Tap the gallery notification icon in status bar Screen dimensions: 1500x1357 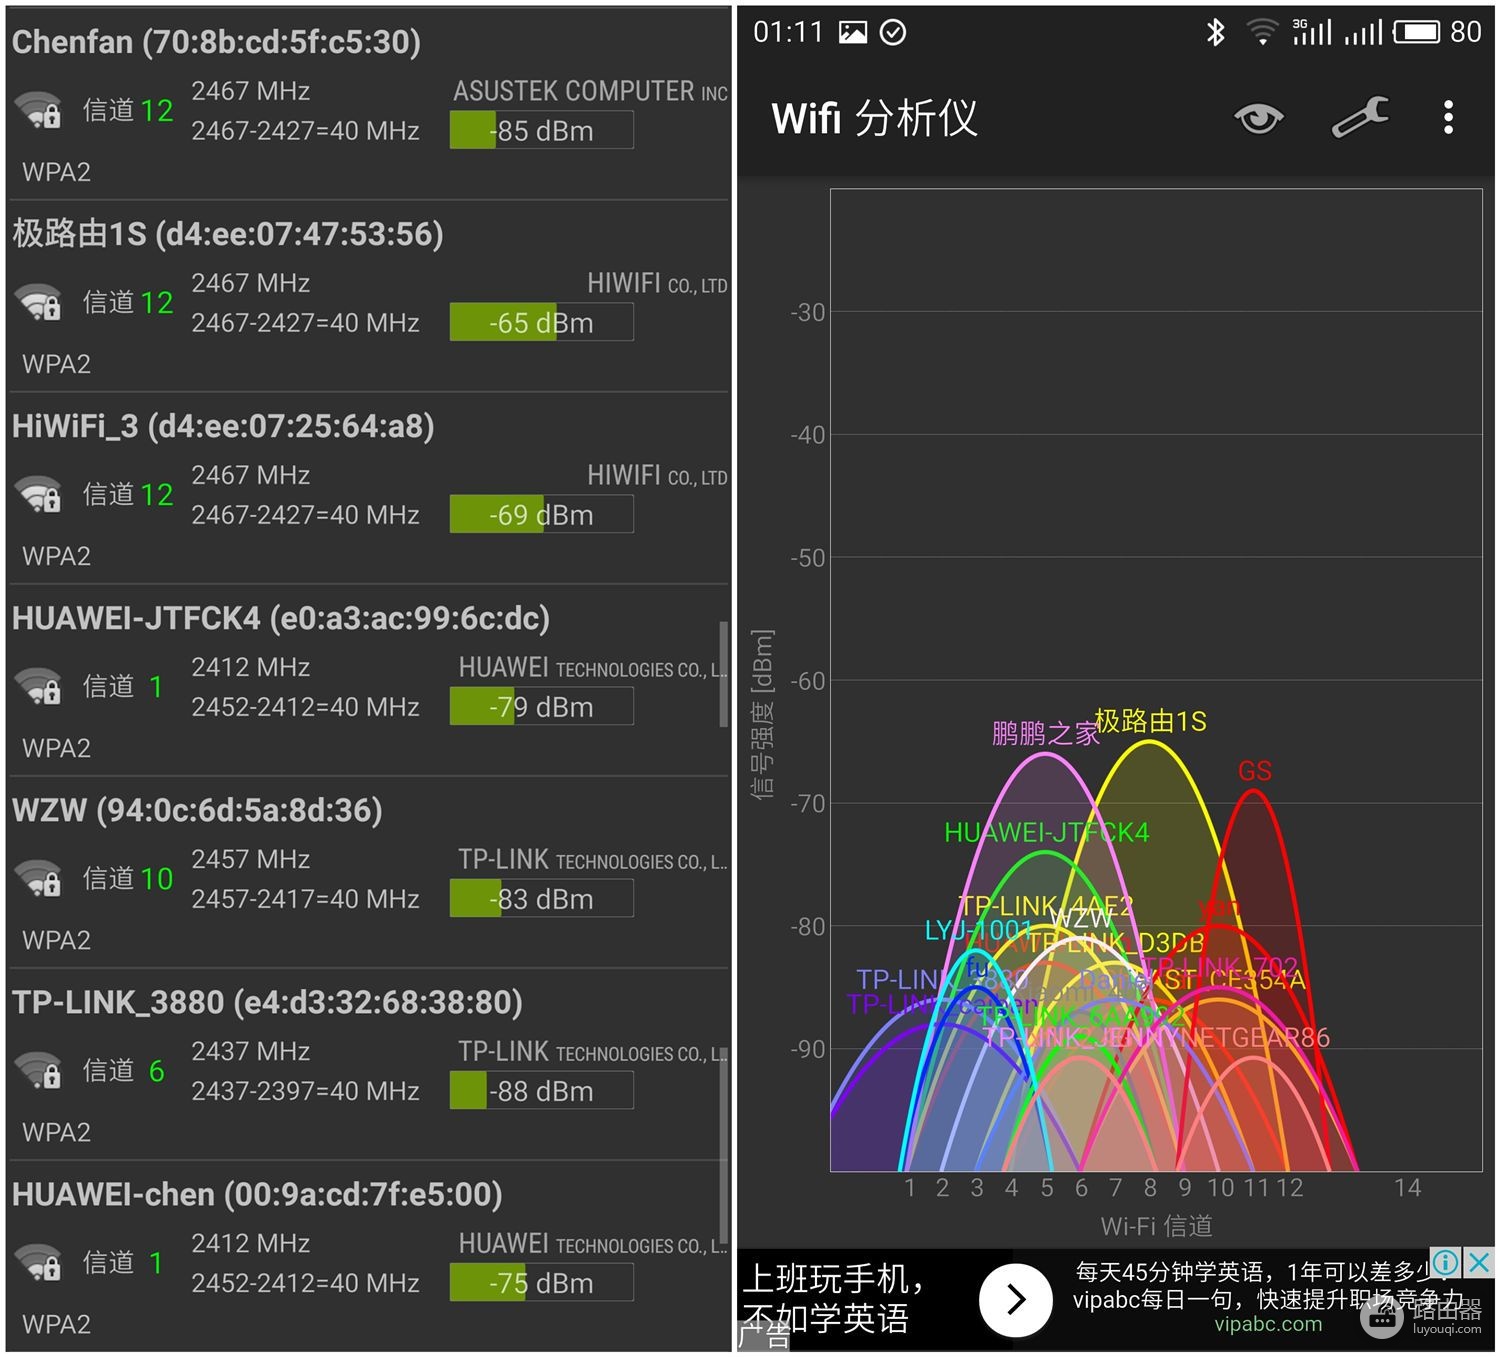tap(853, 32)
